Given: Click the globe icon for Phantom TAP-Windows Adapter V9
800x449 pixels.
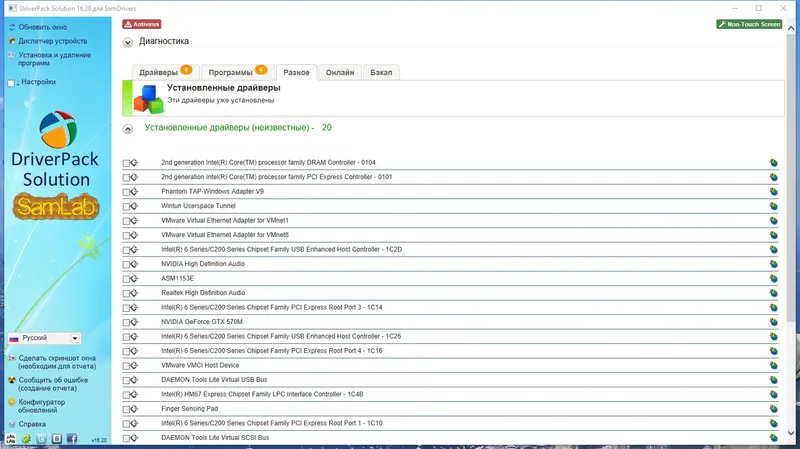Looking at the screenshot, I should click(773, 191).
